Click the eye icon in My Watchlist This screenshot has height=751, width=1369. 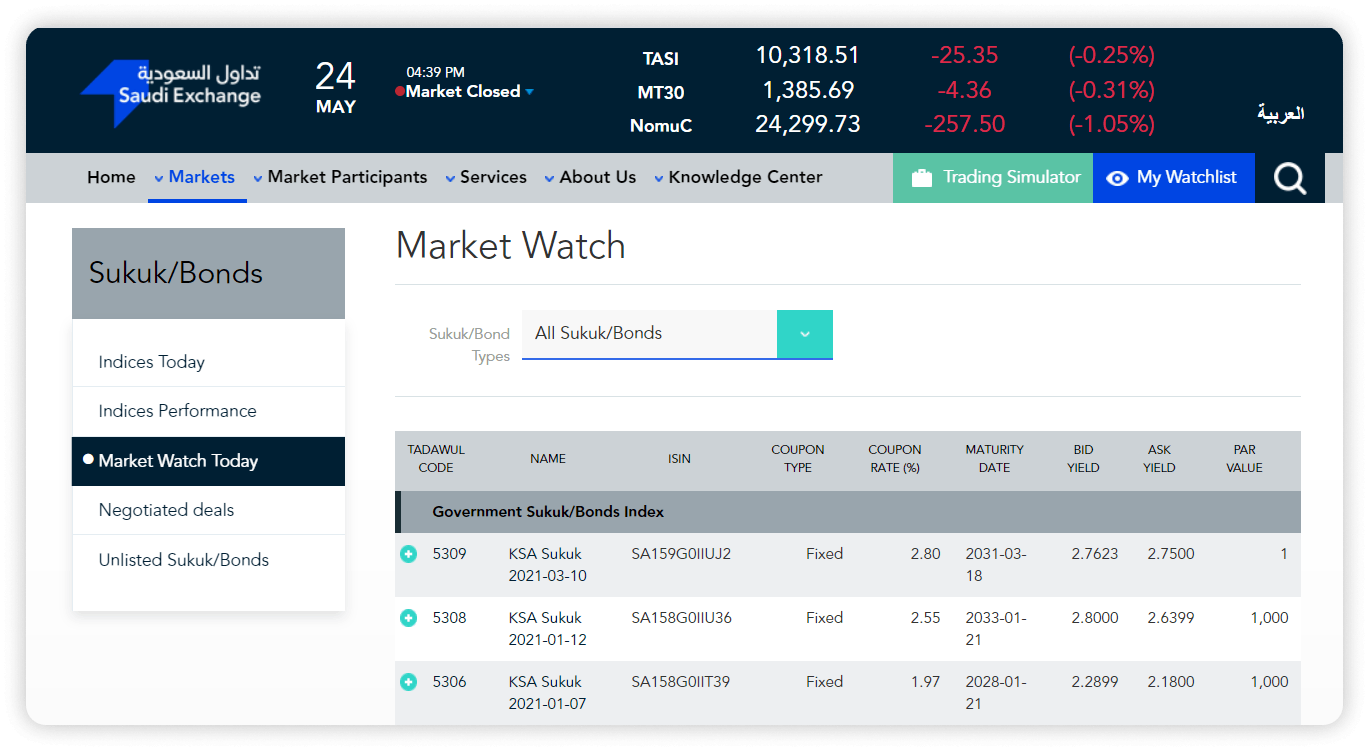[x=1117, y=178]
